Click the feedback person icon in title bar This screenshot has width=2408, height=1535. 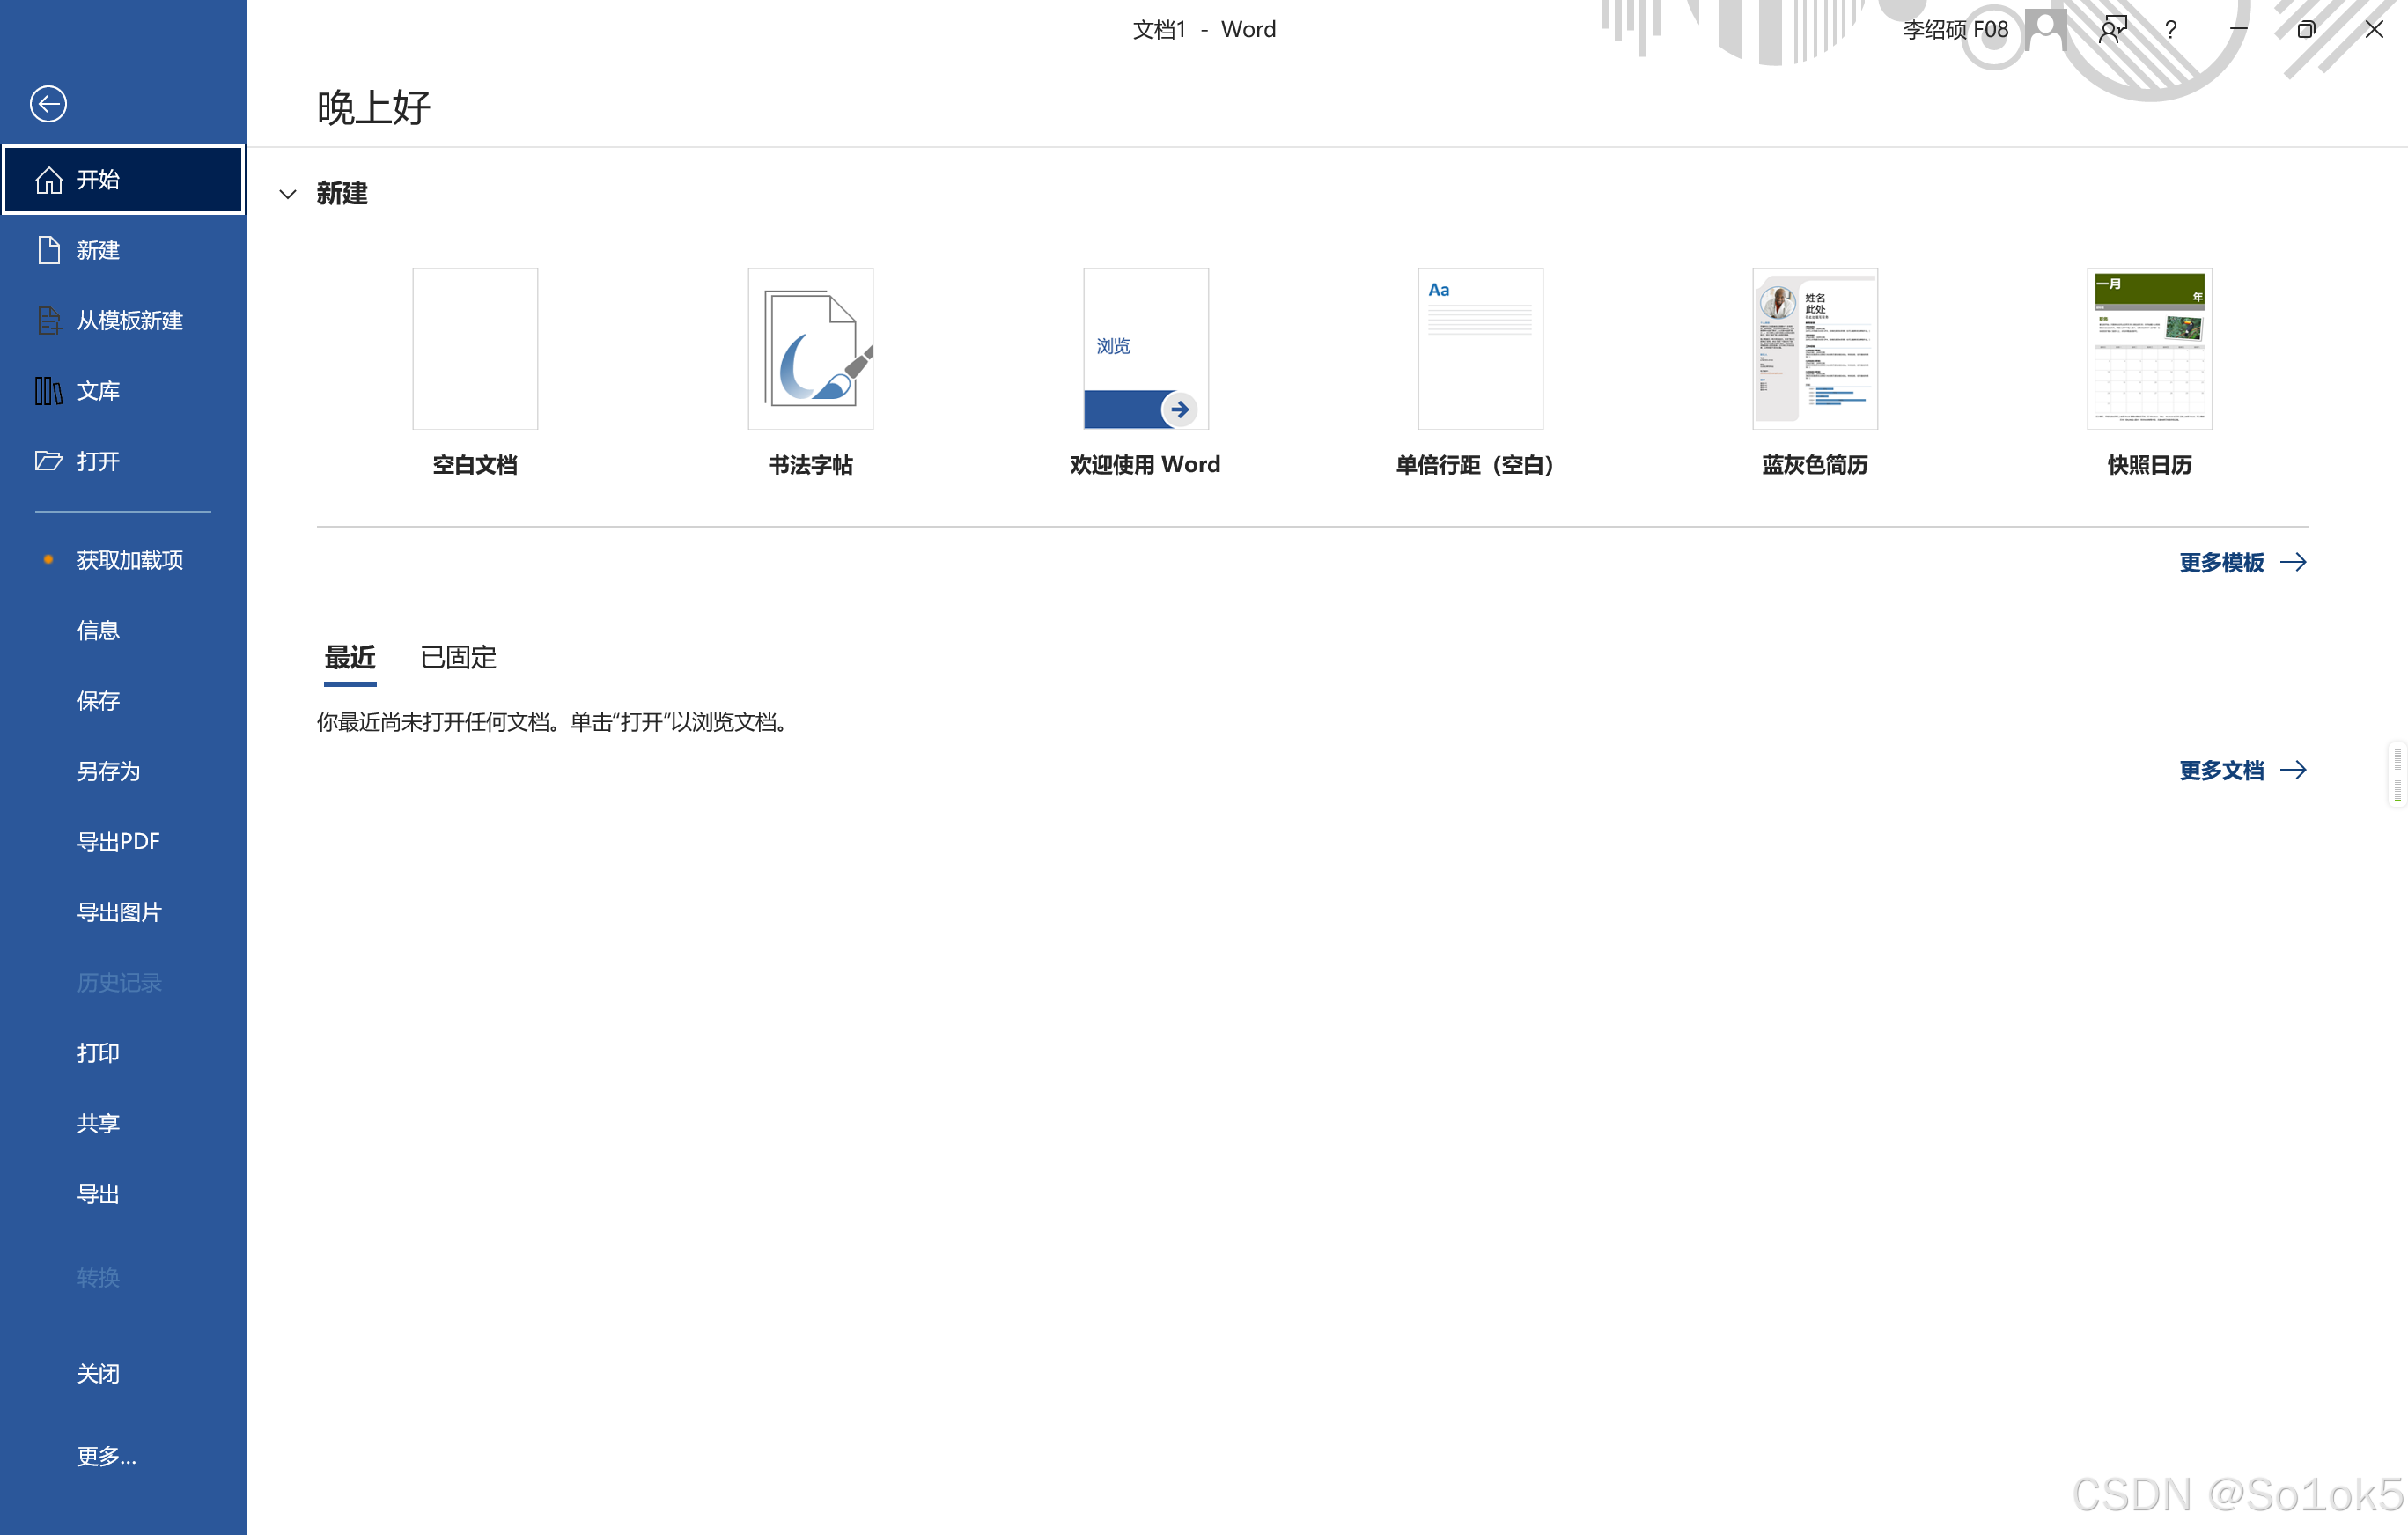coord(2112,29)
